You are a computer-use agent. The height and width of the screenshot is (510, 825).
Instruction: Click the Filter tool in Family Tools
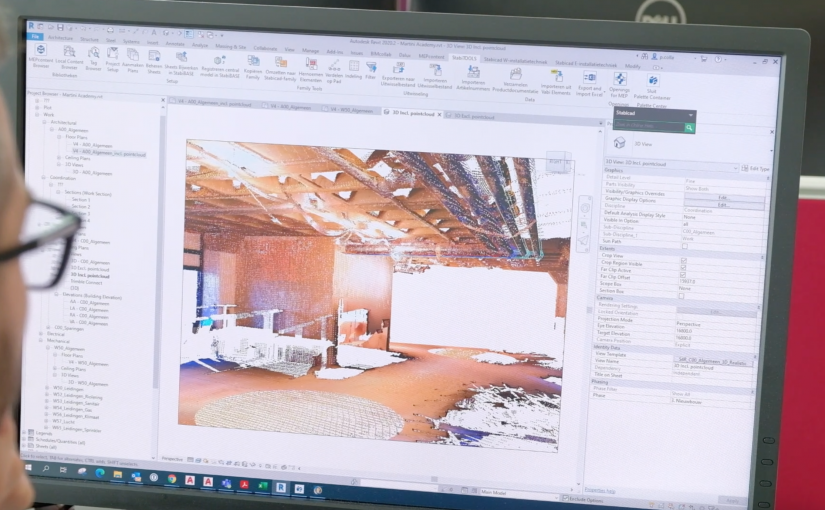[371, 71]
